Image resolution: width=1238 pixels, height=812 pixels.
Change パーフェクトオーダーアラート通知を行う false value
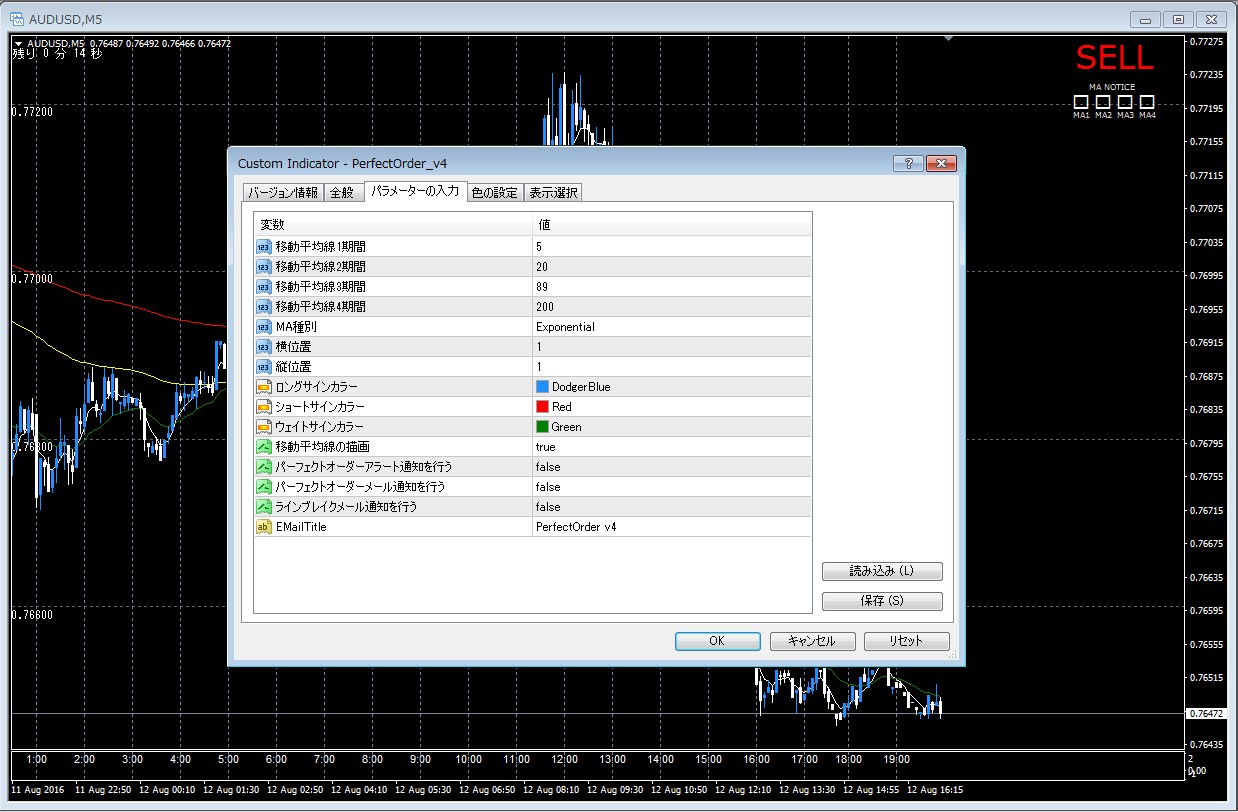pos(672,466)
